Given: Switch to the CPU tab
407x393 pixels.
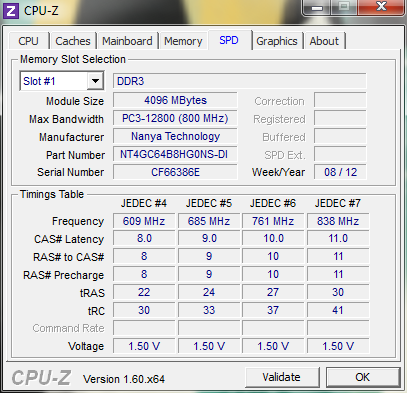Looking at the screenshot, I should pyautogui.click(x=29, y=41).
